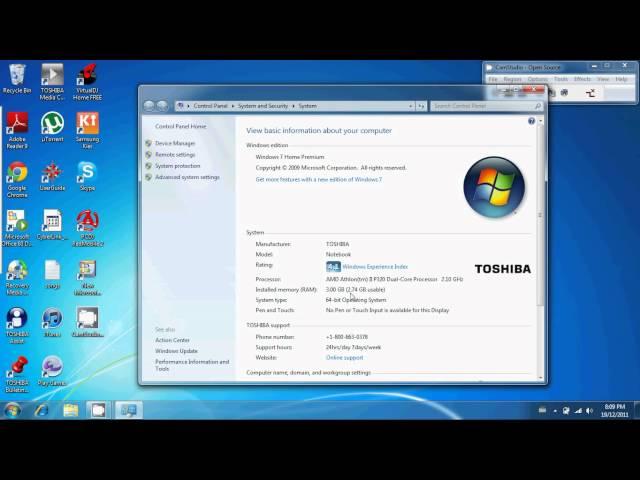The image size is (640, 480).
Task: Click the System window vertical scrollbar
Action: pos(540,214)
